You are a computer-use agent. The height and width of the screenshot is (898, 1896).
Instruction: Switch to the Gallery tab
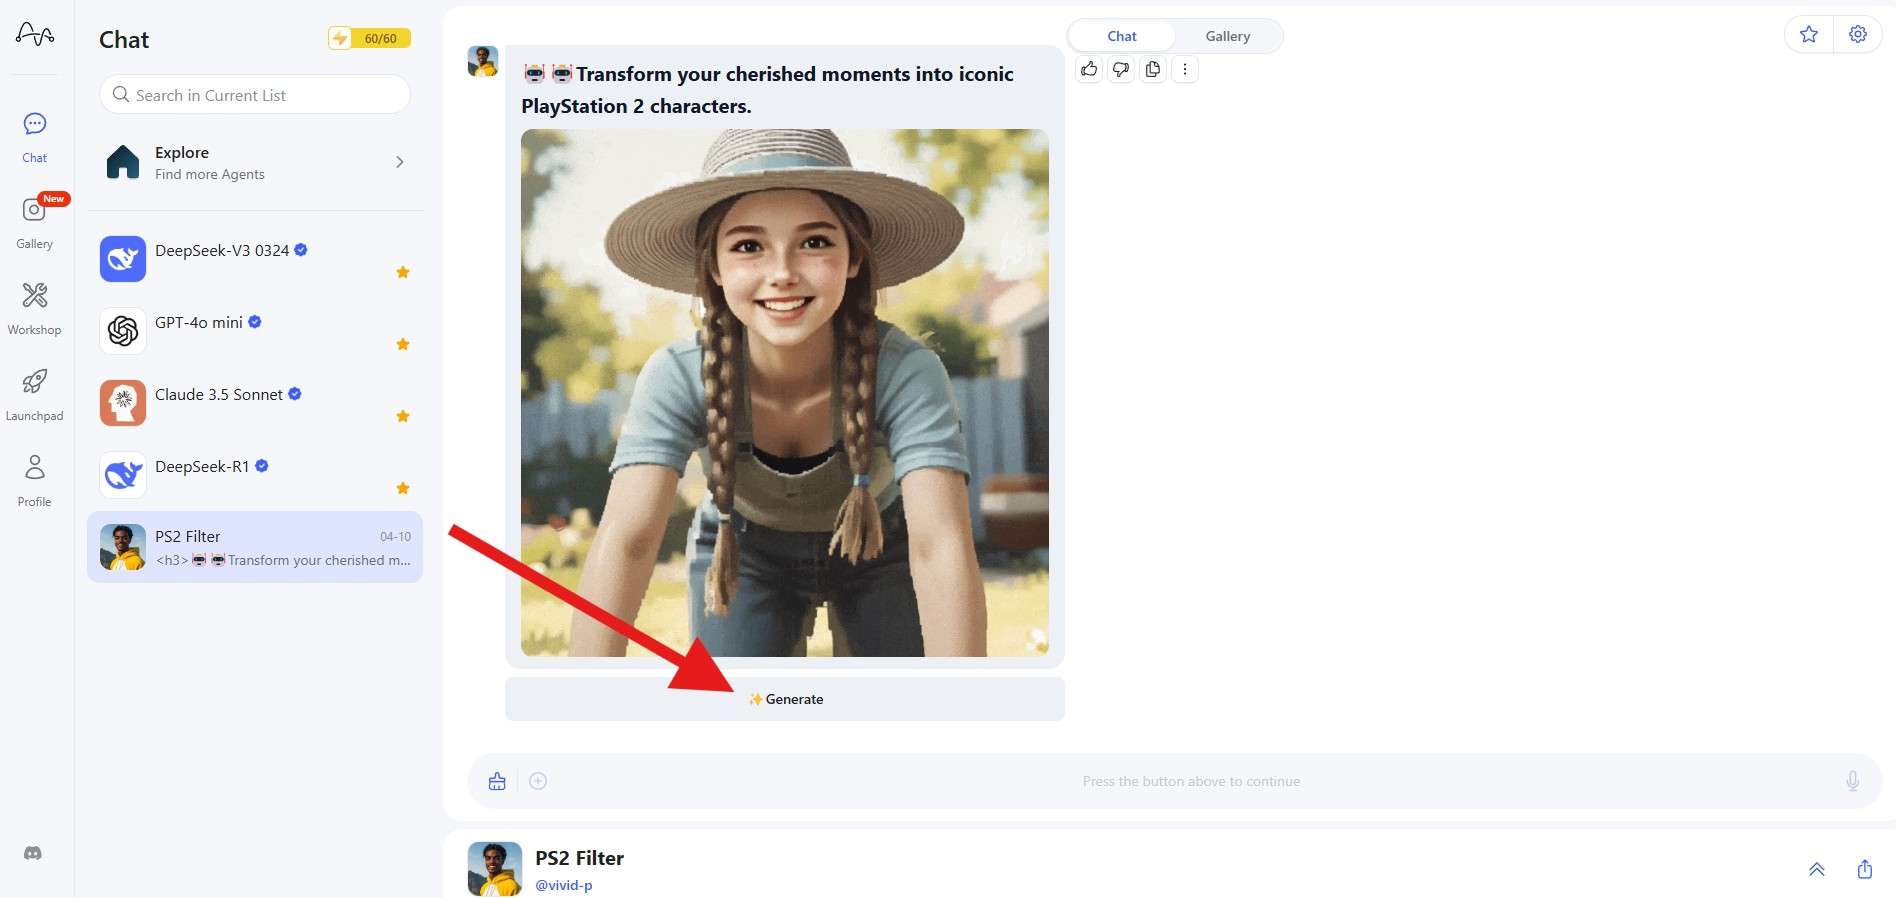(x=1228, y=36)
